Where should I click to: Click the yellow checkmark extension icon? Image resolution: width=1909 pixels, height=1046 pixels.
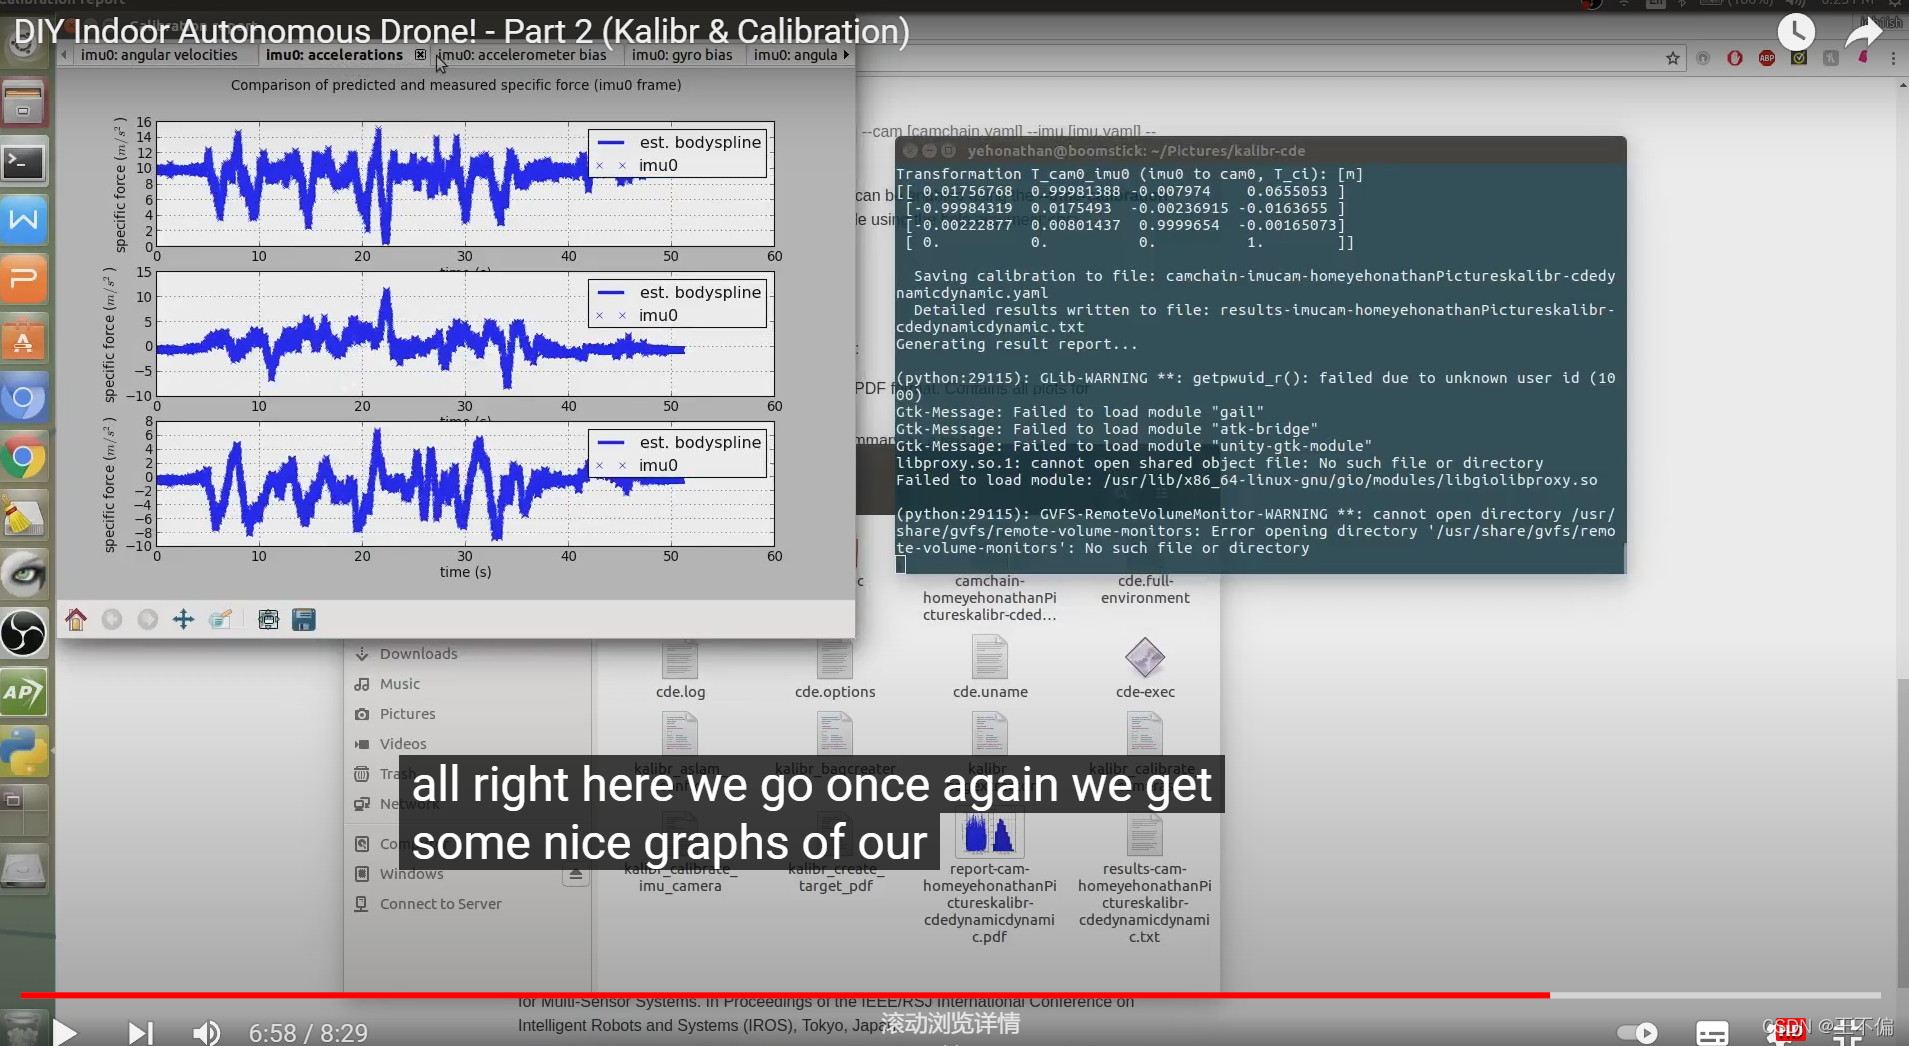point(1799,58)
